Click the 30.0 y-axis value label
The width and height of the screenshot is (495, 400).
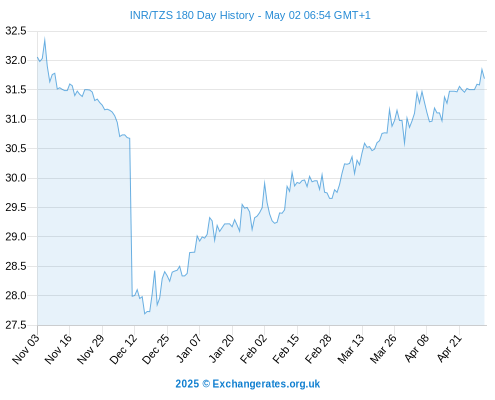pyautogui.click(x=16, y=178)
